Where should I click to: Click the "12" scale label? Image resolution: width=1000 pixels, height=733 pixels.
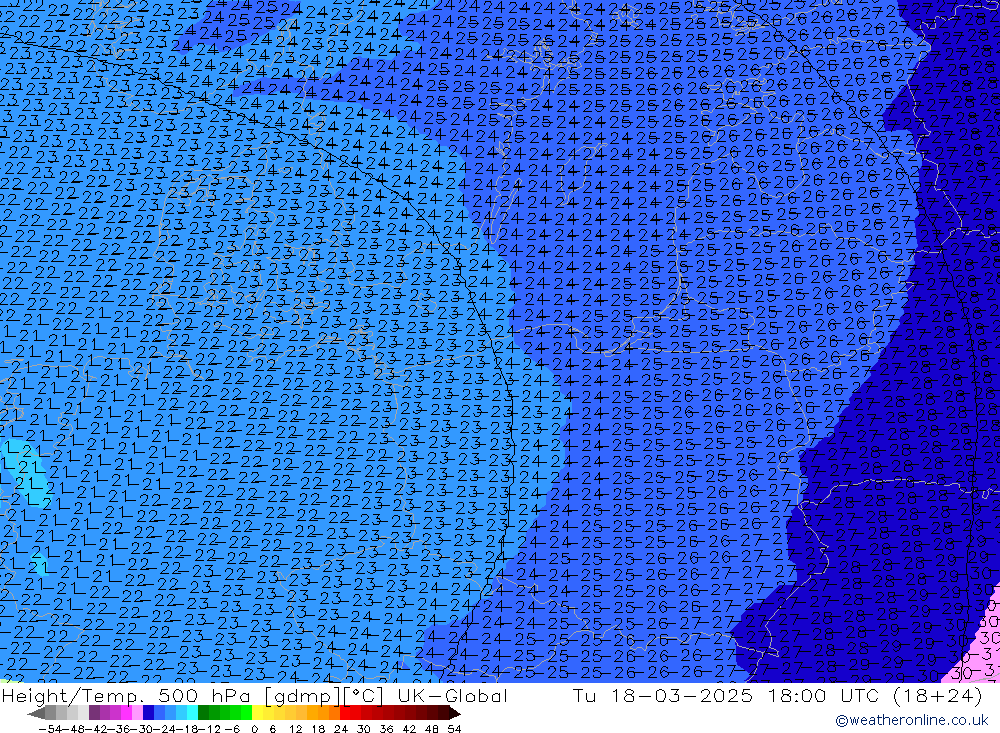tap(296, 729)
